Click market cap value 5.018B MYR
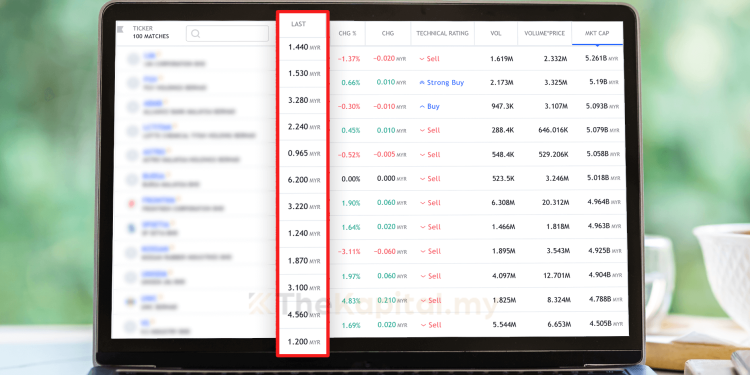This screenshot has width=750, height=375. tap(604, 178)
